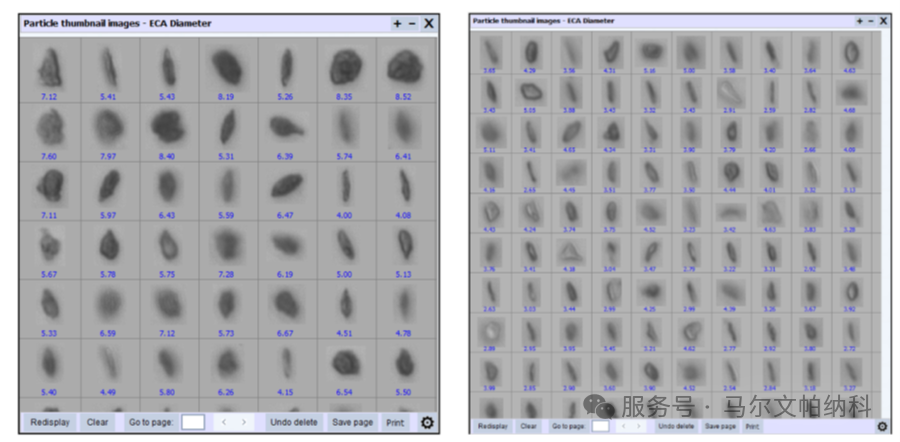Select particle thumbnail labeled 5.59
Screen dimensions: 900x442
click(x=228, y=187)
